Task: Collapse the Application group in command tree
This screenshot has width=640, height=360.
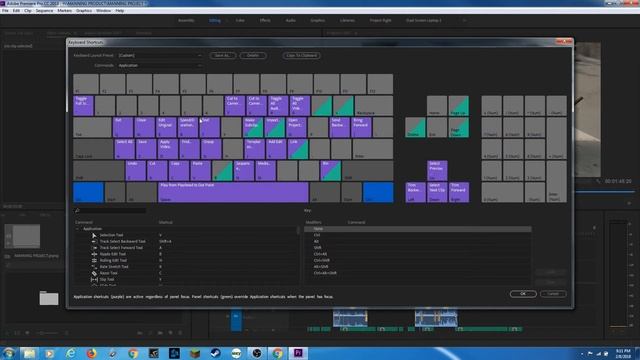Action: click(x=78, y=229)
